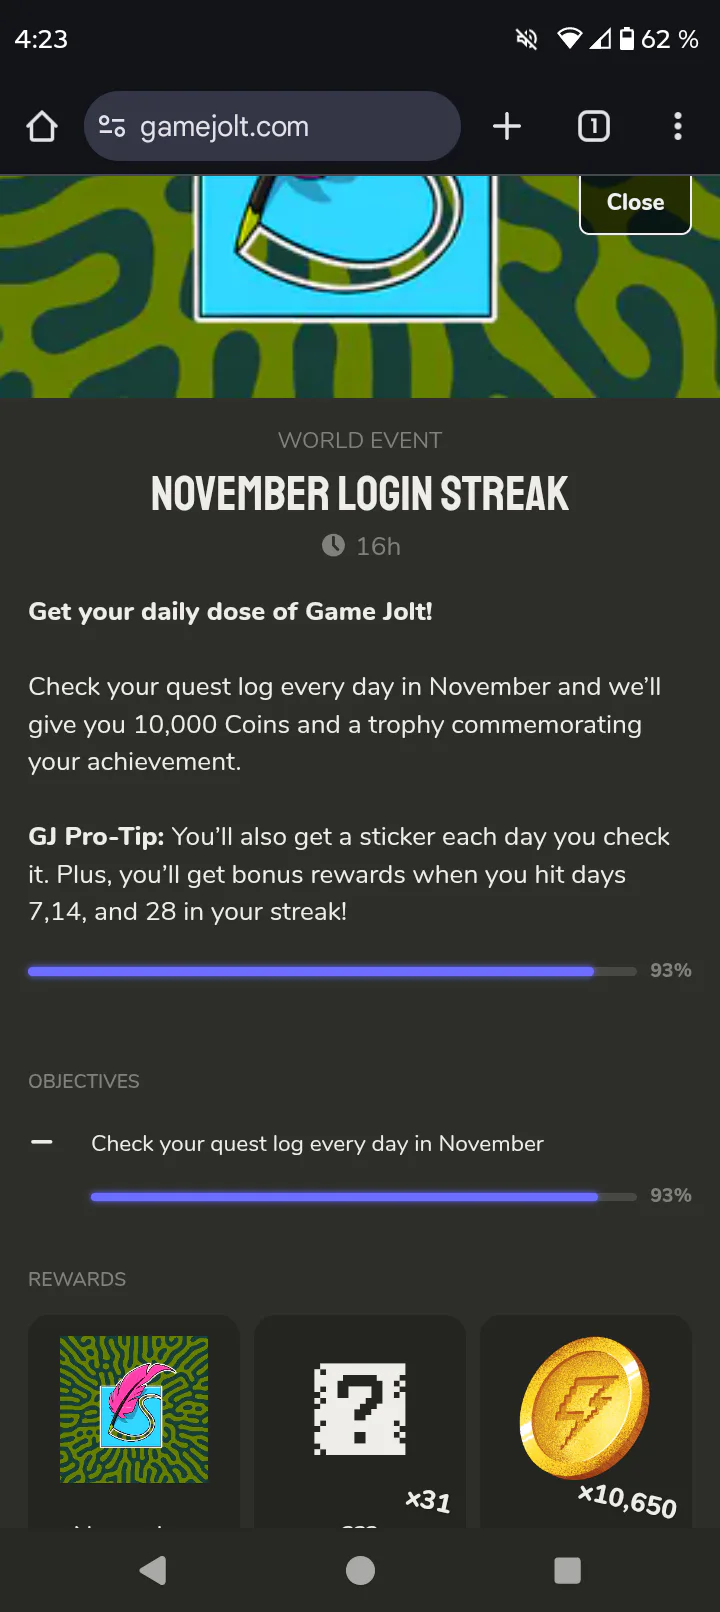Tap the clock icon beside 16h
Screen dimensions: 720x1612
pyautogui.click(x=333, y=546)
